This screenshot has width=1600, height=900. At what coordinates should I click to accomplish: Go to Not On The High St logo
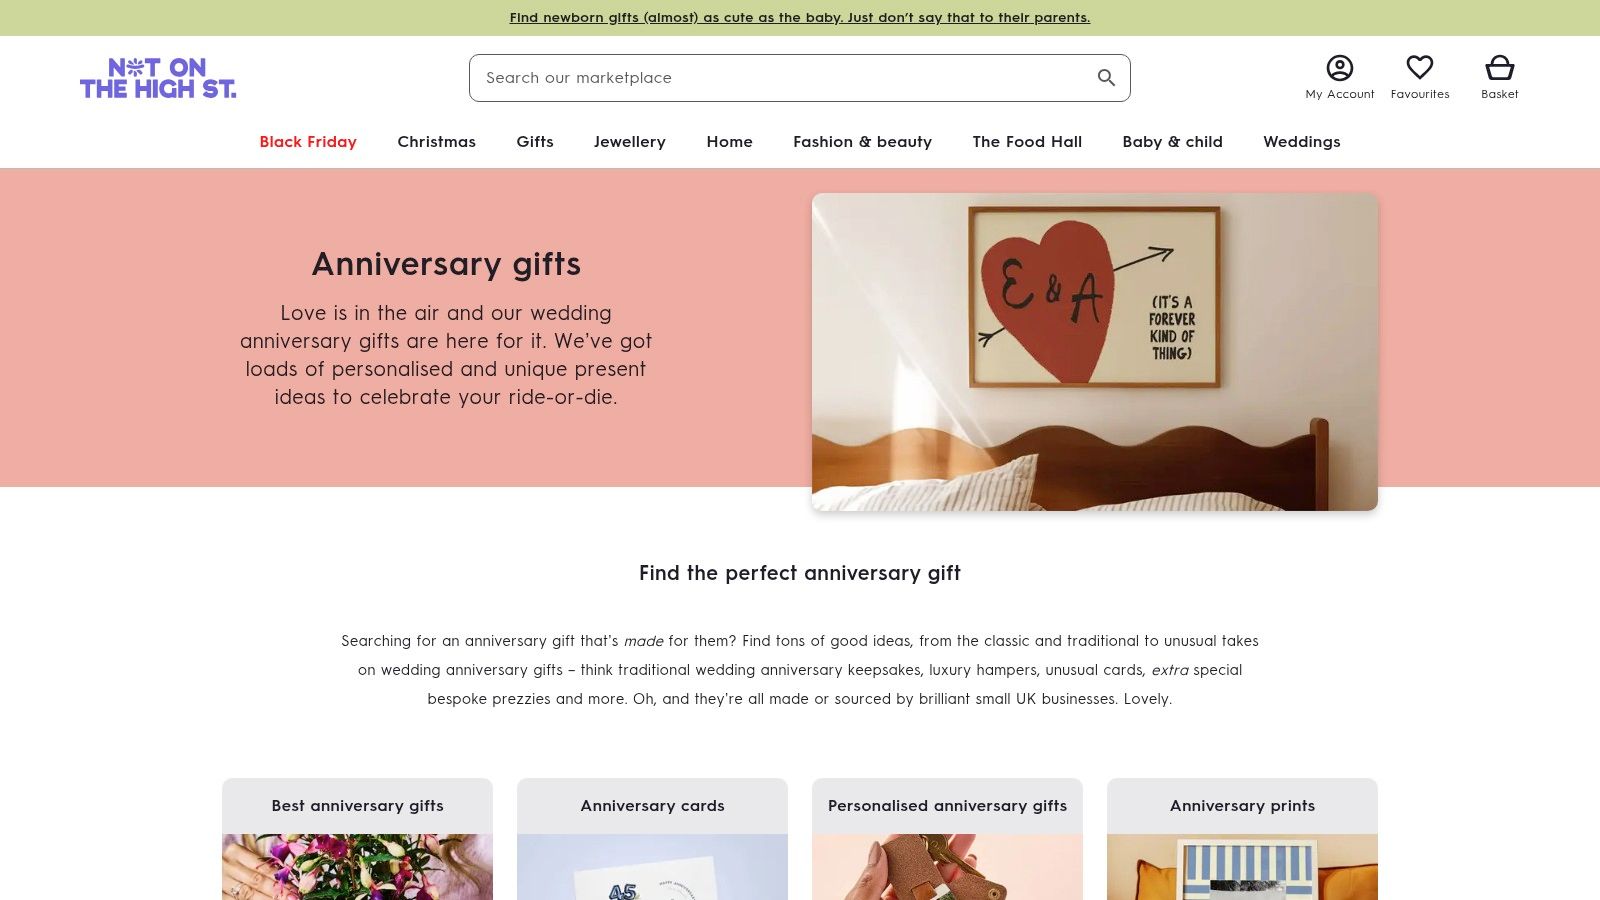click(158, 78)
